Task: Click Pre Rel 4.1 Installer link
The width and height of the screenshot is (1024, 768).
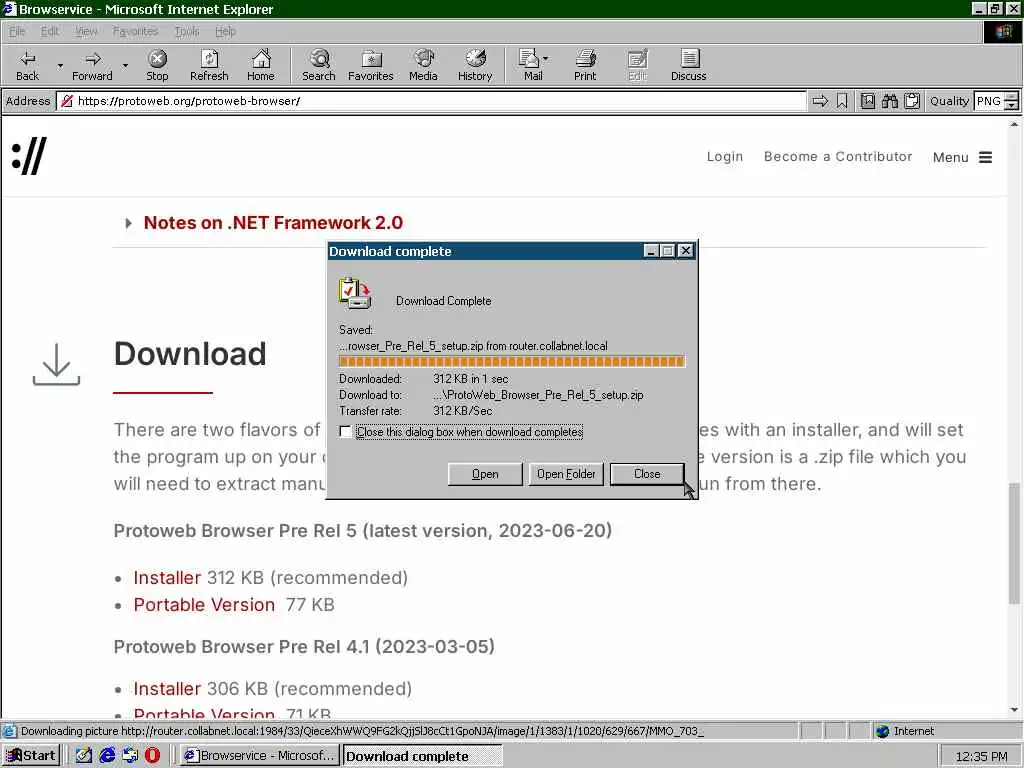Action: point(167,689)
